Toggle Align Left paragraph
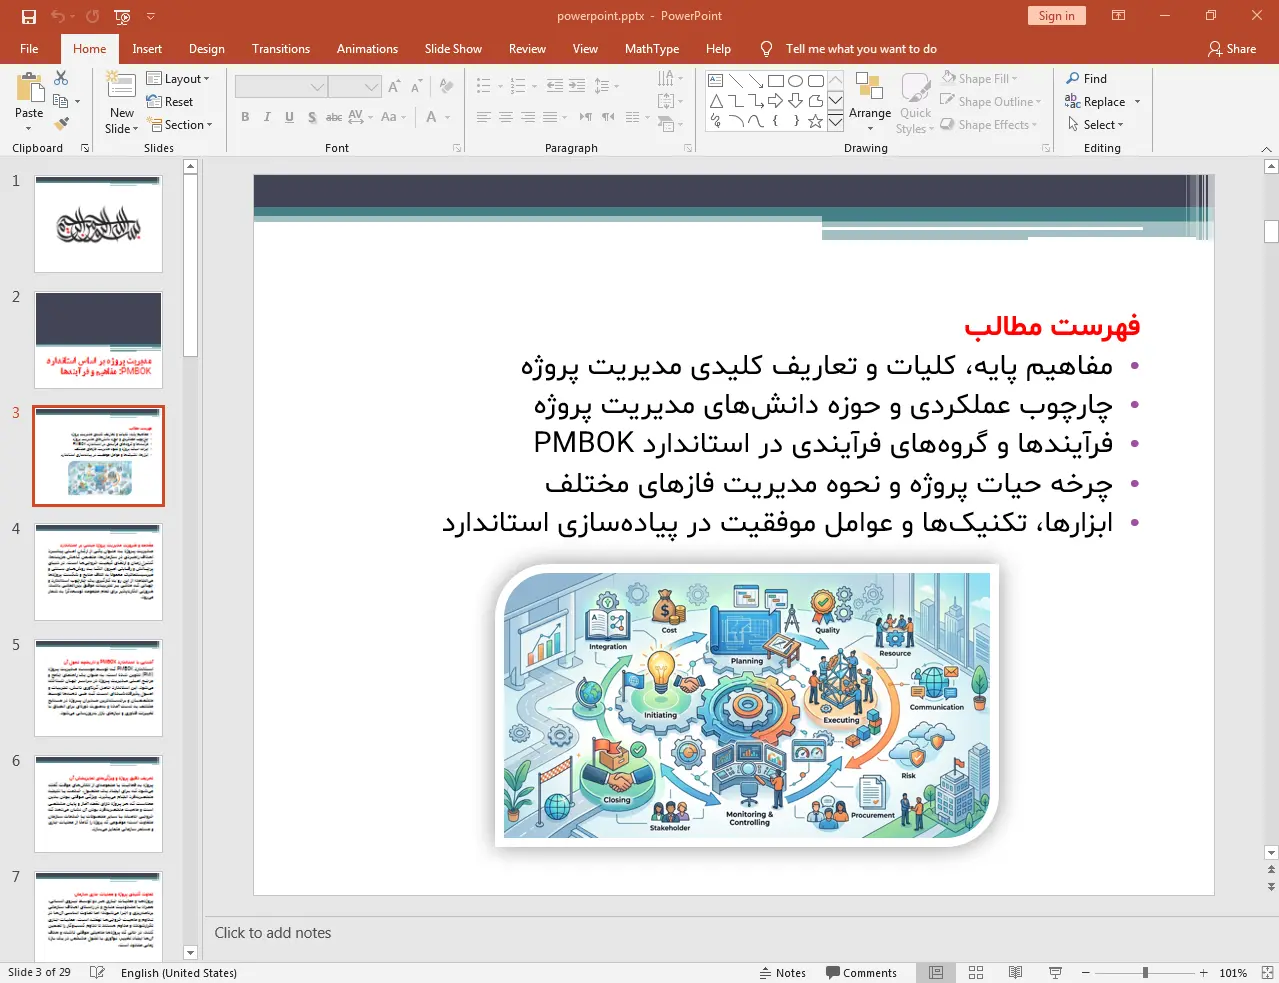 pyautogui.click(x=483, y=117)
